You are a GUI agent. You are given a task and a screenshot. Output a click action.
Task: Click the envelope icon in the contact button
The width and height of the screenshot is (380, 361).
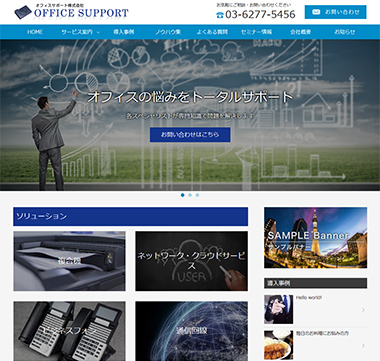(316, 12)
